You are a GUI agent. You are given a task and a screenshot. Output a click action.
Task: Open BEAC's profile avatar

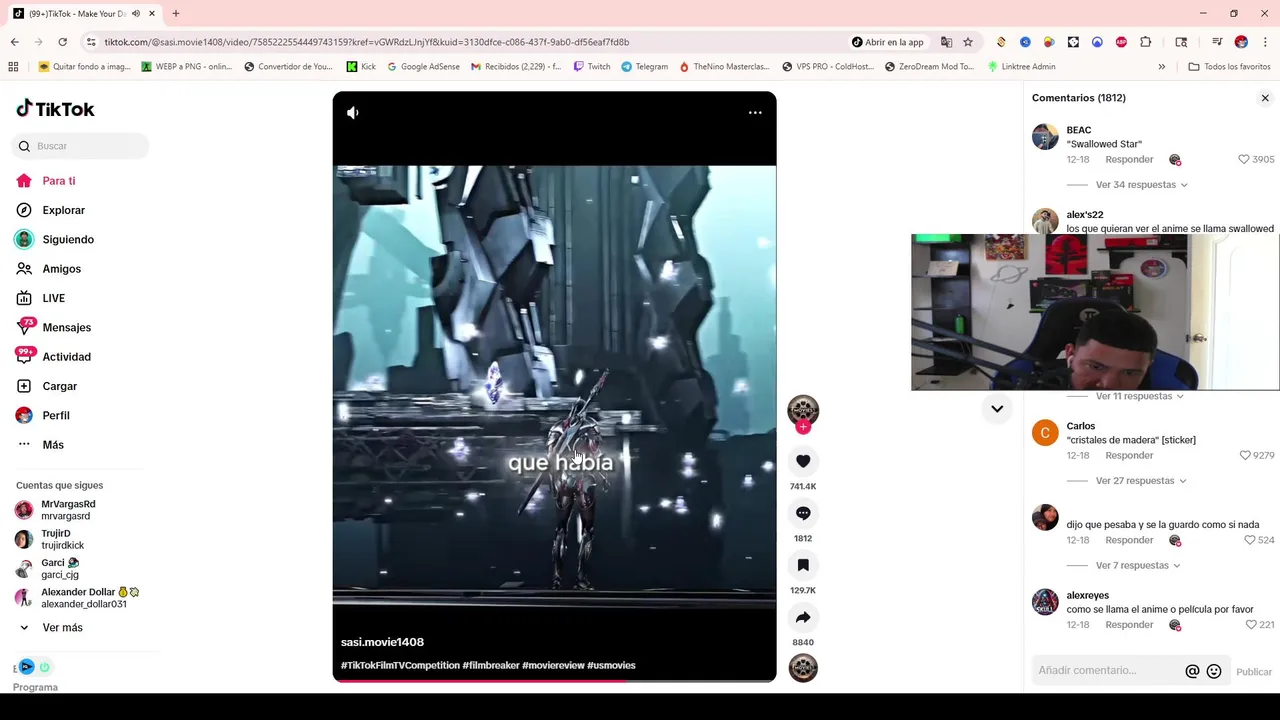(x=1045, y=137)
